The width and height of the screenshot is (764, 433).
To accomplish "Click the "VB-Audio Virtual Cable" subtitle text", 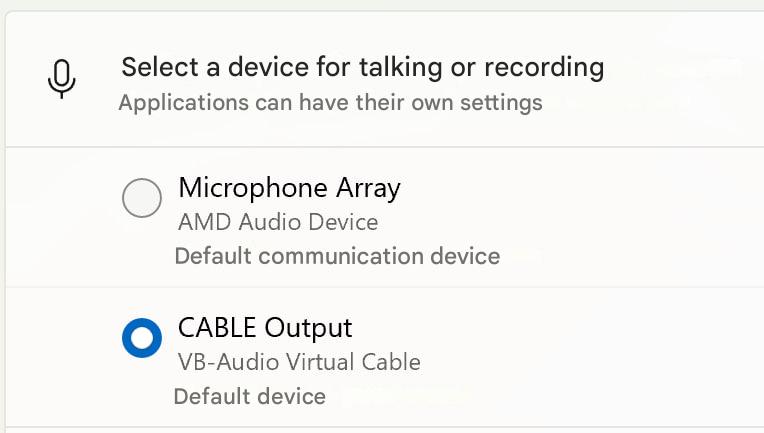I will (x=299, y=362).
